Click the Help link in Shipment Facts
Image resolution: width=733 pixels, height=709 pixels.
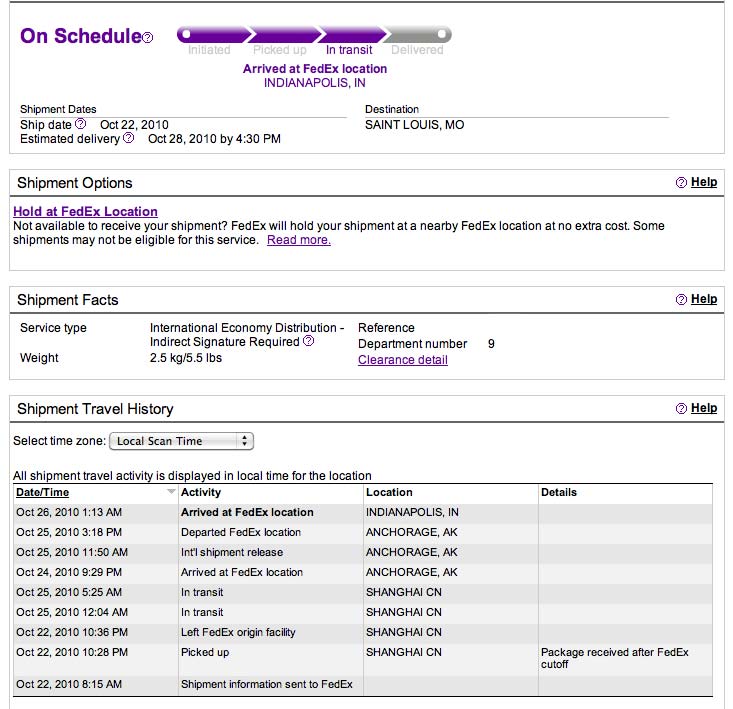tap(704, 299)
